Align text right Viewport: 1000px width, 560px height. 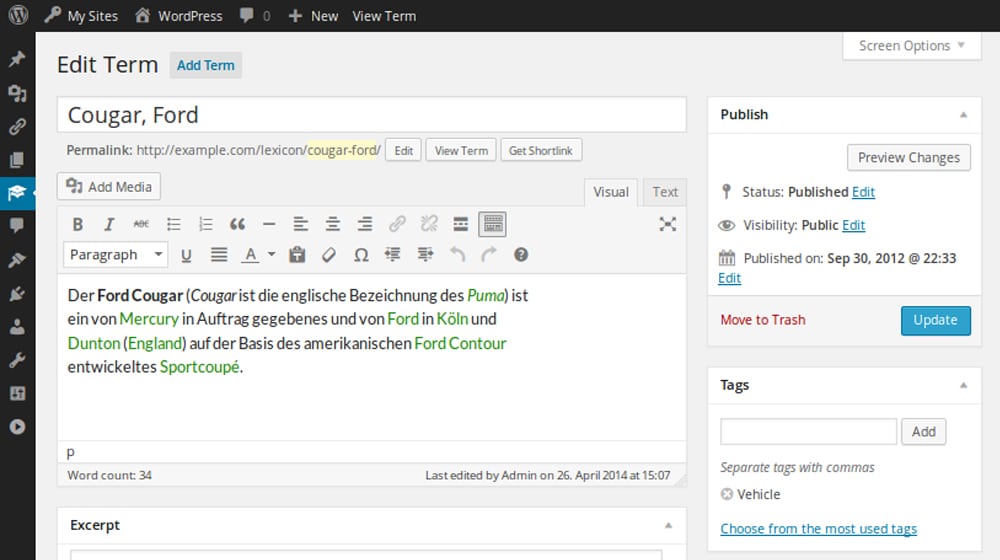365,224
